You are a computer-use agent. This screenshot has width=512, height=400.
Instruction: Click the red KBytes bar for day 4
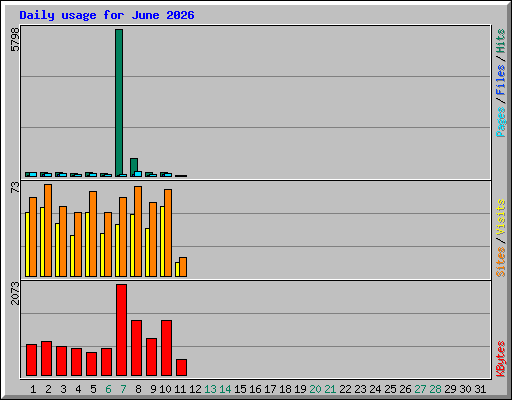tap(76, 362)
